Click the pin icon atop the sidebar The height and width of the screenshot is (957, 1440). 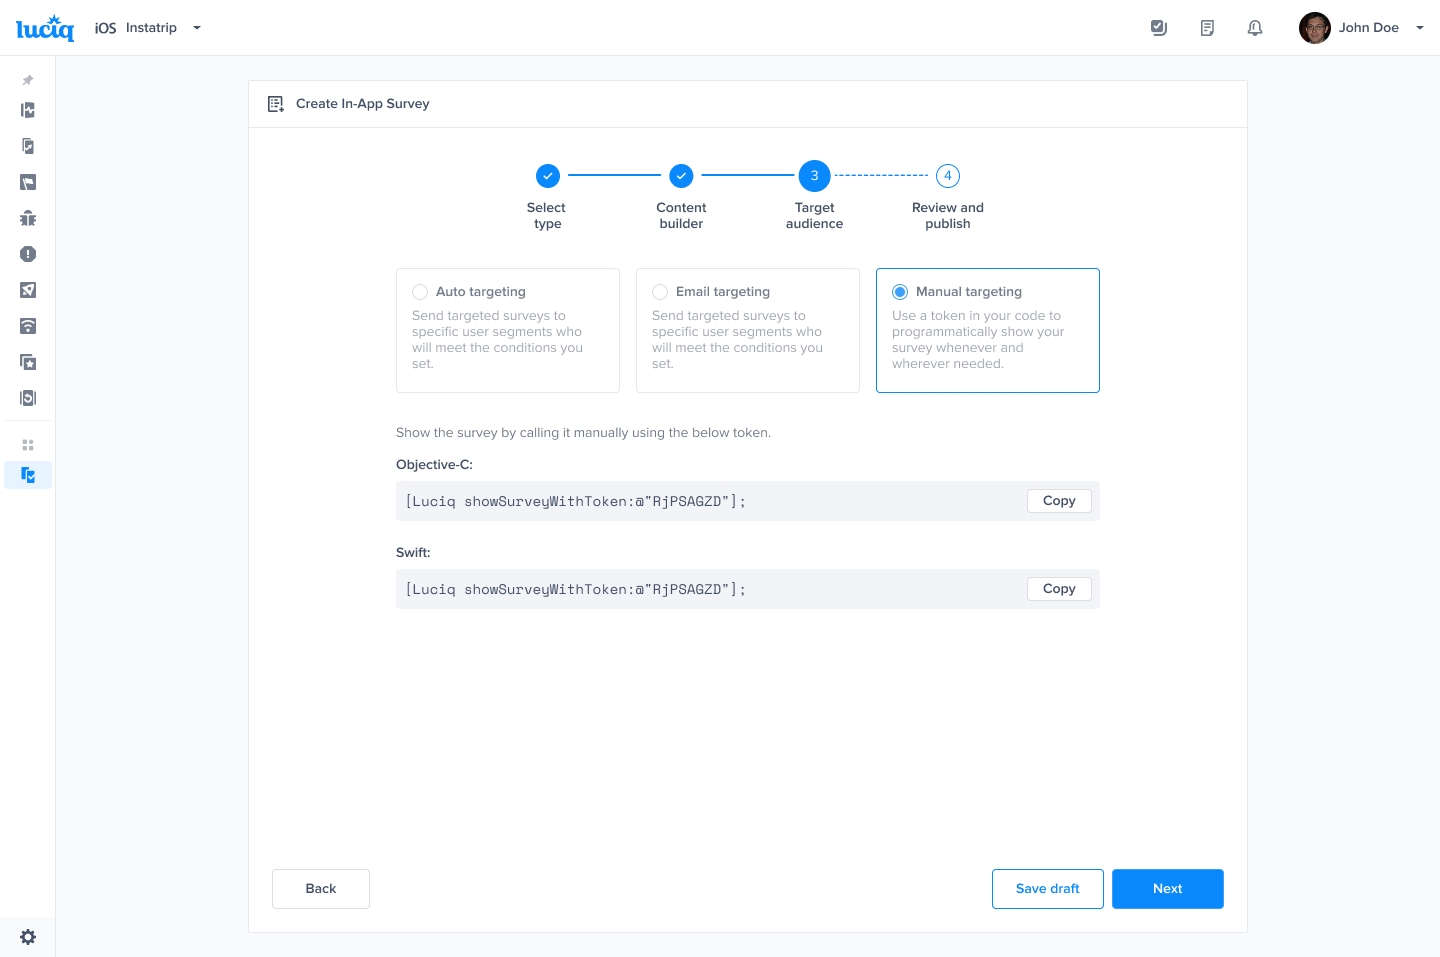(x=28, y=80)
